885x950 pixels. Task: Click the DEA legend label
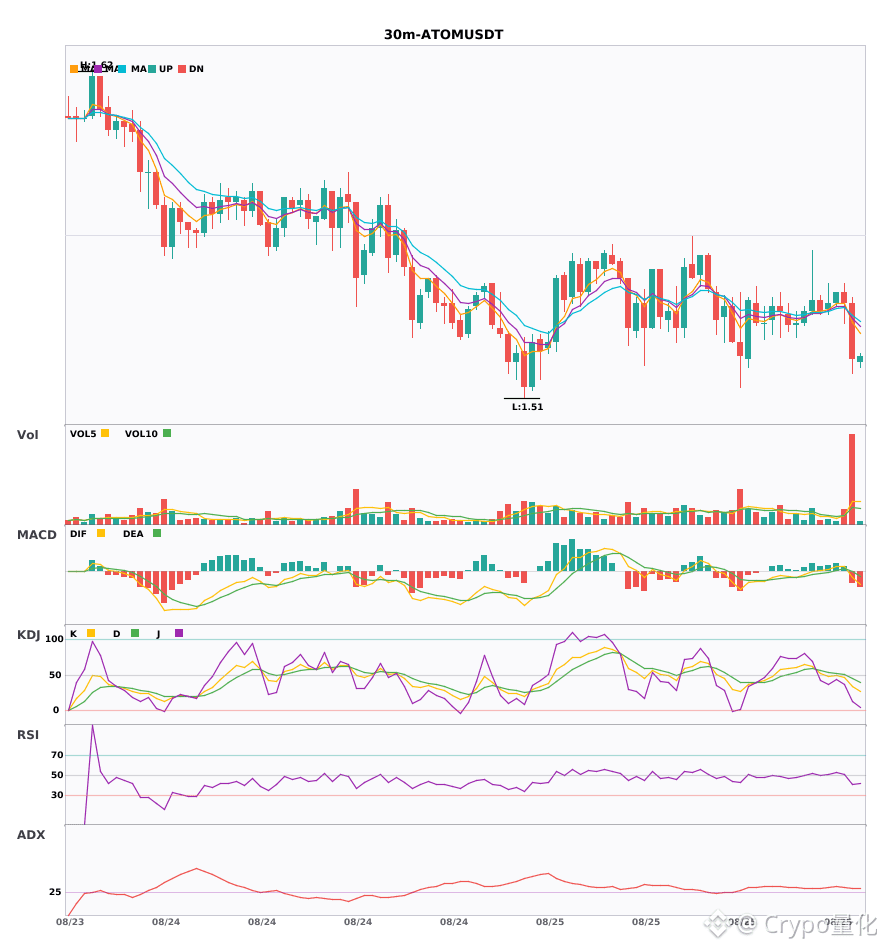click(x=133, y=534)
